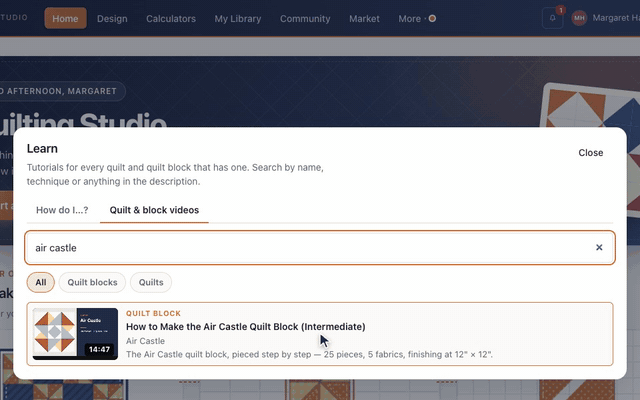Viewport: 640px width, 400px height.
Task: Switch to the How do I...? tab
Action: (x=62, y=210)
